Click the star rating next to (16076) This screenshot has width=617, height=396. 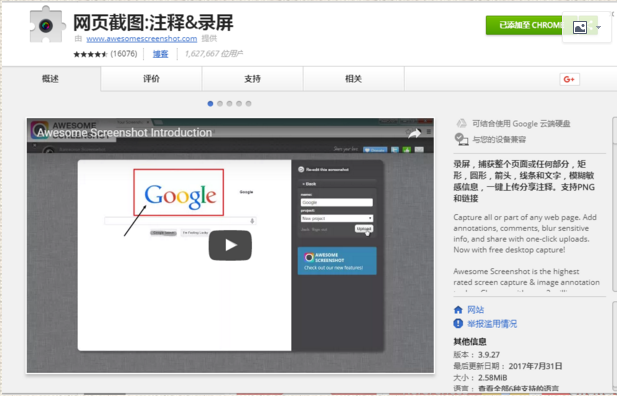click(x=90, y=54)
